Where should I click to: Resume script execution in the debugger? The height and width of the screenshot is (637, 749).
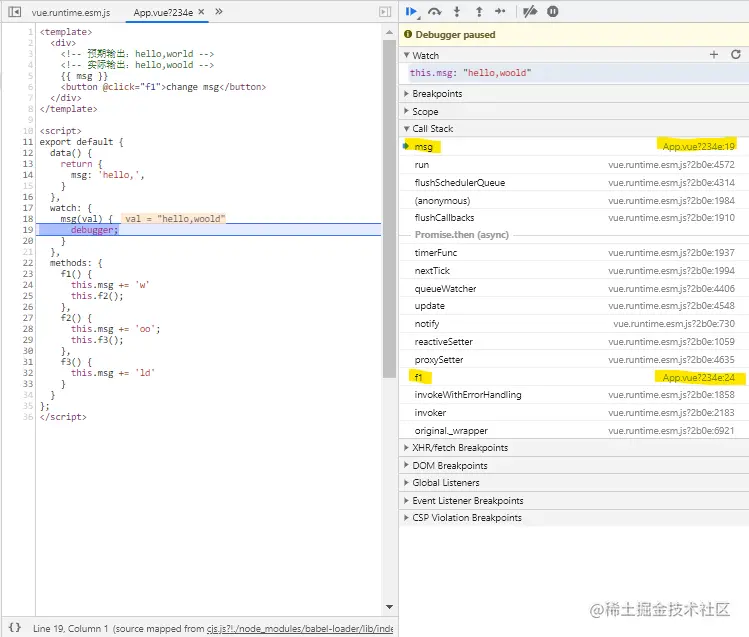(x=411, y=12)
